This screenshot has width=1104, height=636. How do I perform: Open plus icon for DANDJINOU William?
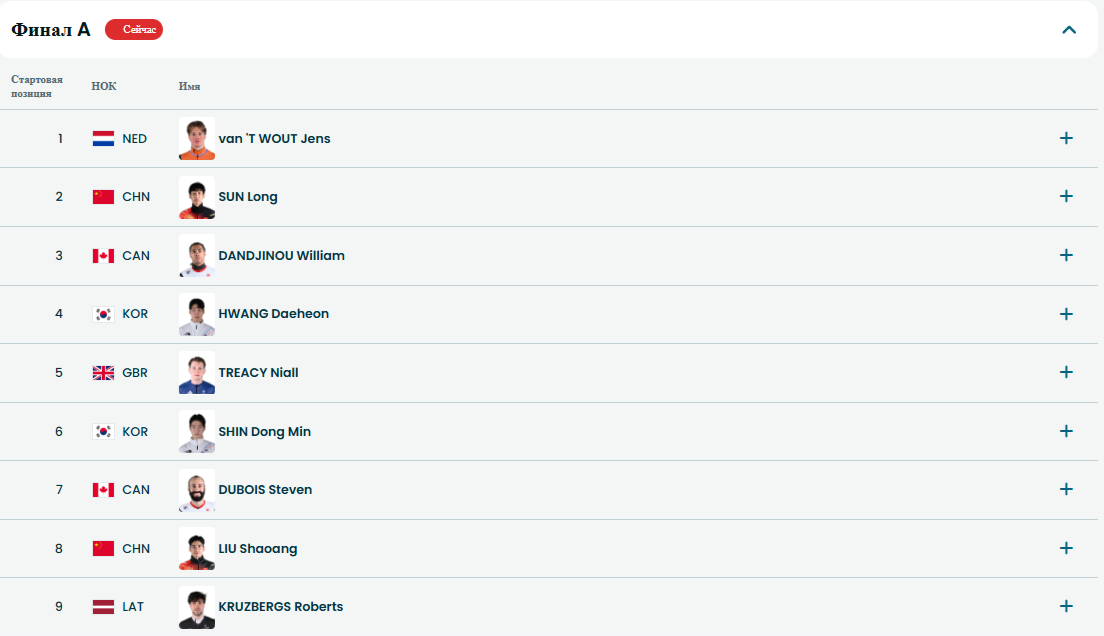coord(1066,255)
